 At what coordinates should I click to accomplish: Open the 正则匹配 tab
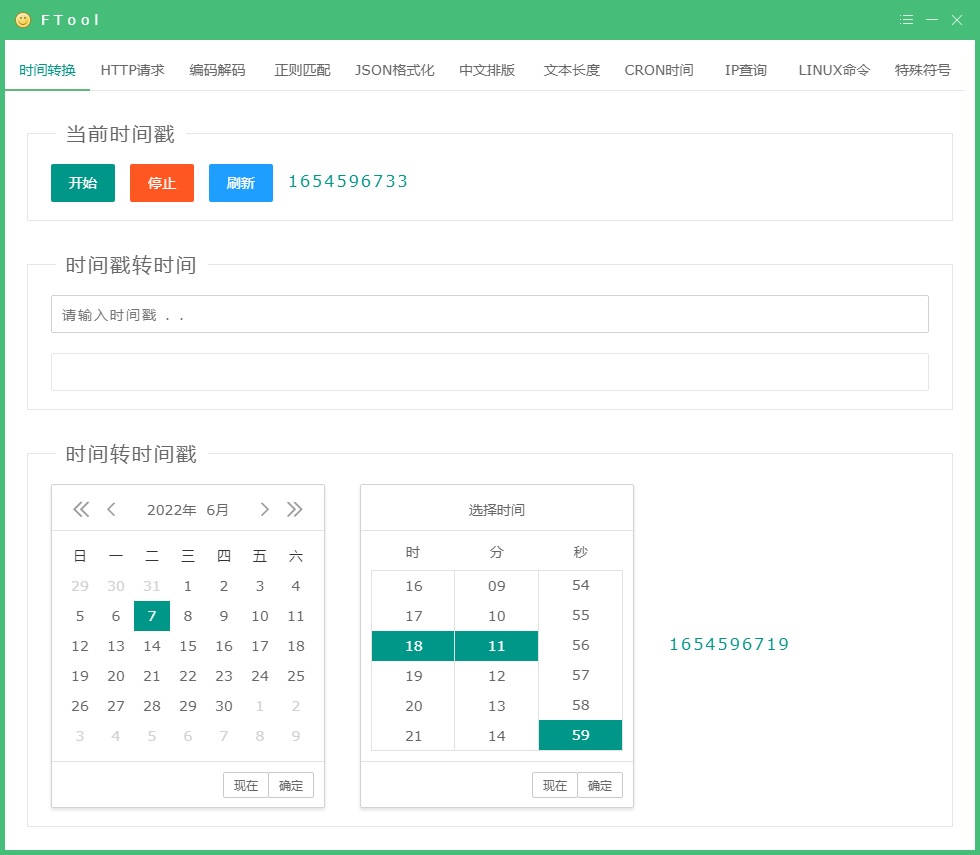[x=301, y=70]
